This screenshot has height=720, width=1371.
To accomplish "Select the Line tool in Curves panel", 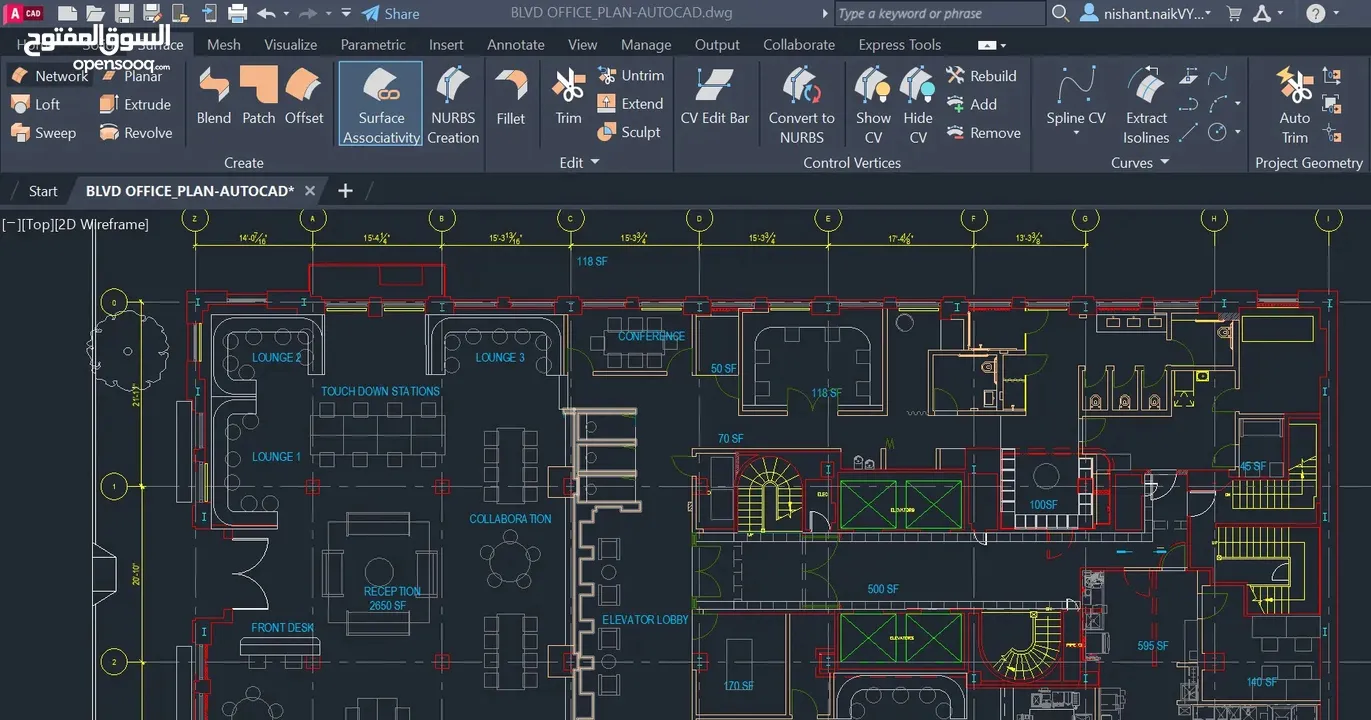I will click(x=1188, y=132).
